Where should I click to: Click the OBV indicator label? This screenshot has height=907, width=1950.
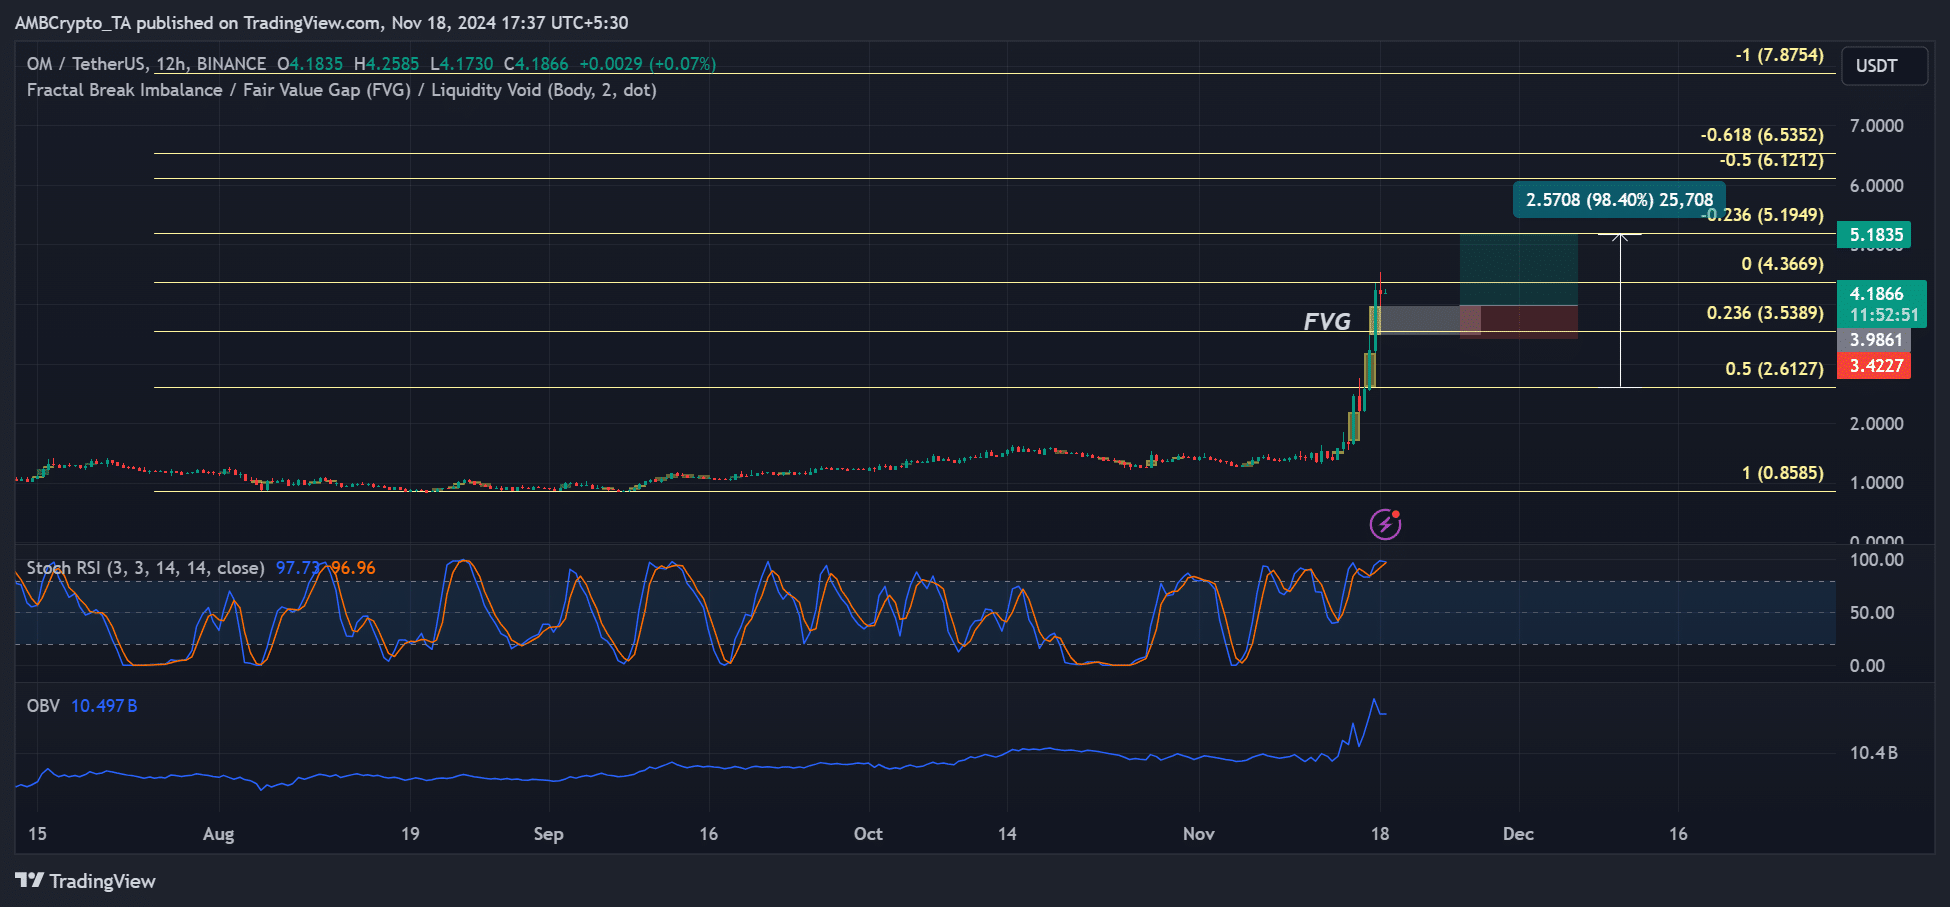point(43,706)
